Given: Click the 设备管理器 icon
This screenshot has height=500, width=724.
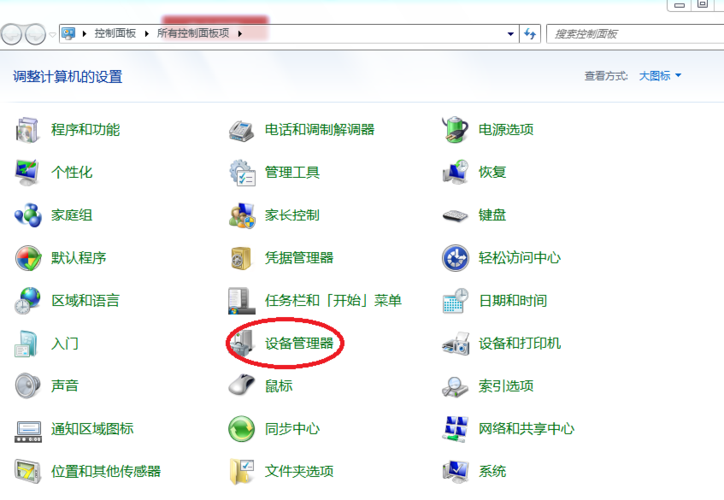Looking at the screenshot, I should click(x=242, y=343).
